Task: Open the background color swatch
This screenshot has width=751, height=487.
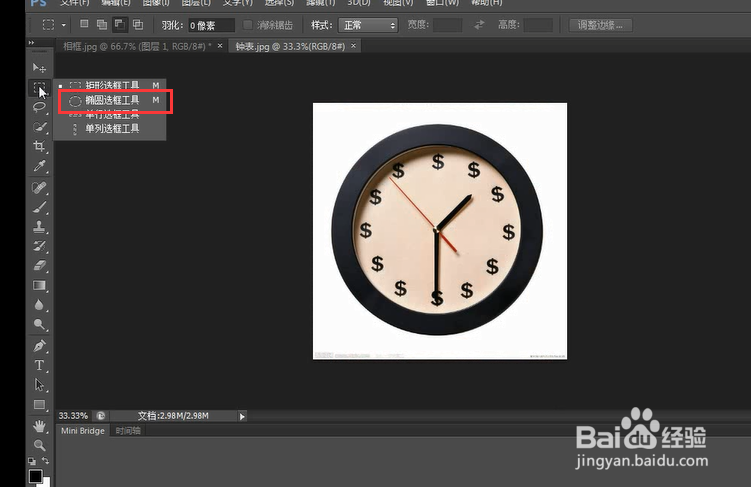Action: click(46, 482)
